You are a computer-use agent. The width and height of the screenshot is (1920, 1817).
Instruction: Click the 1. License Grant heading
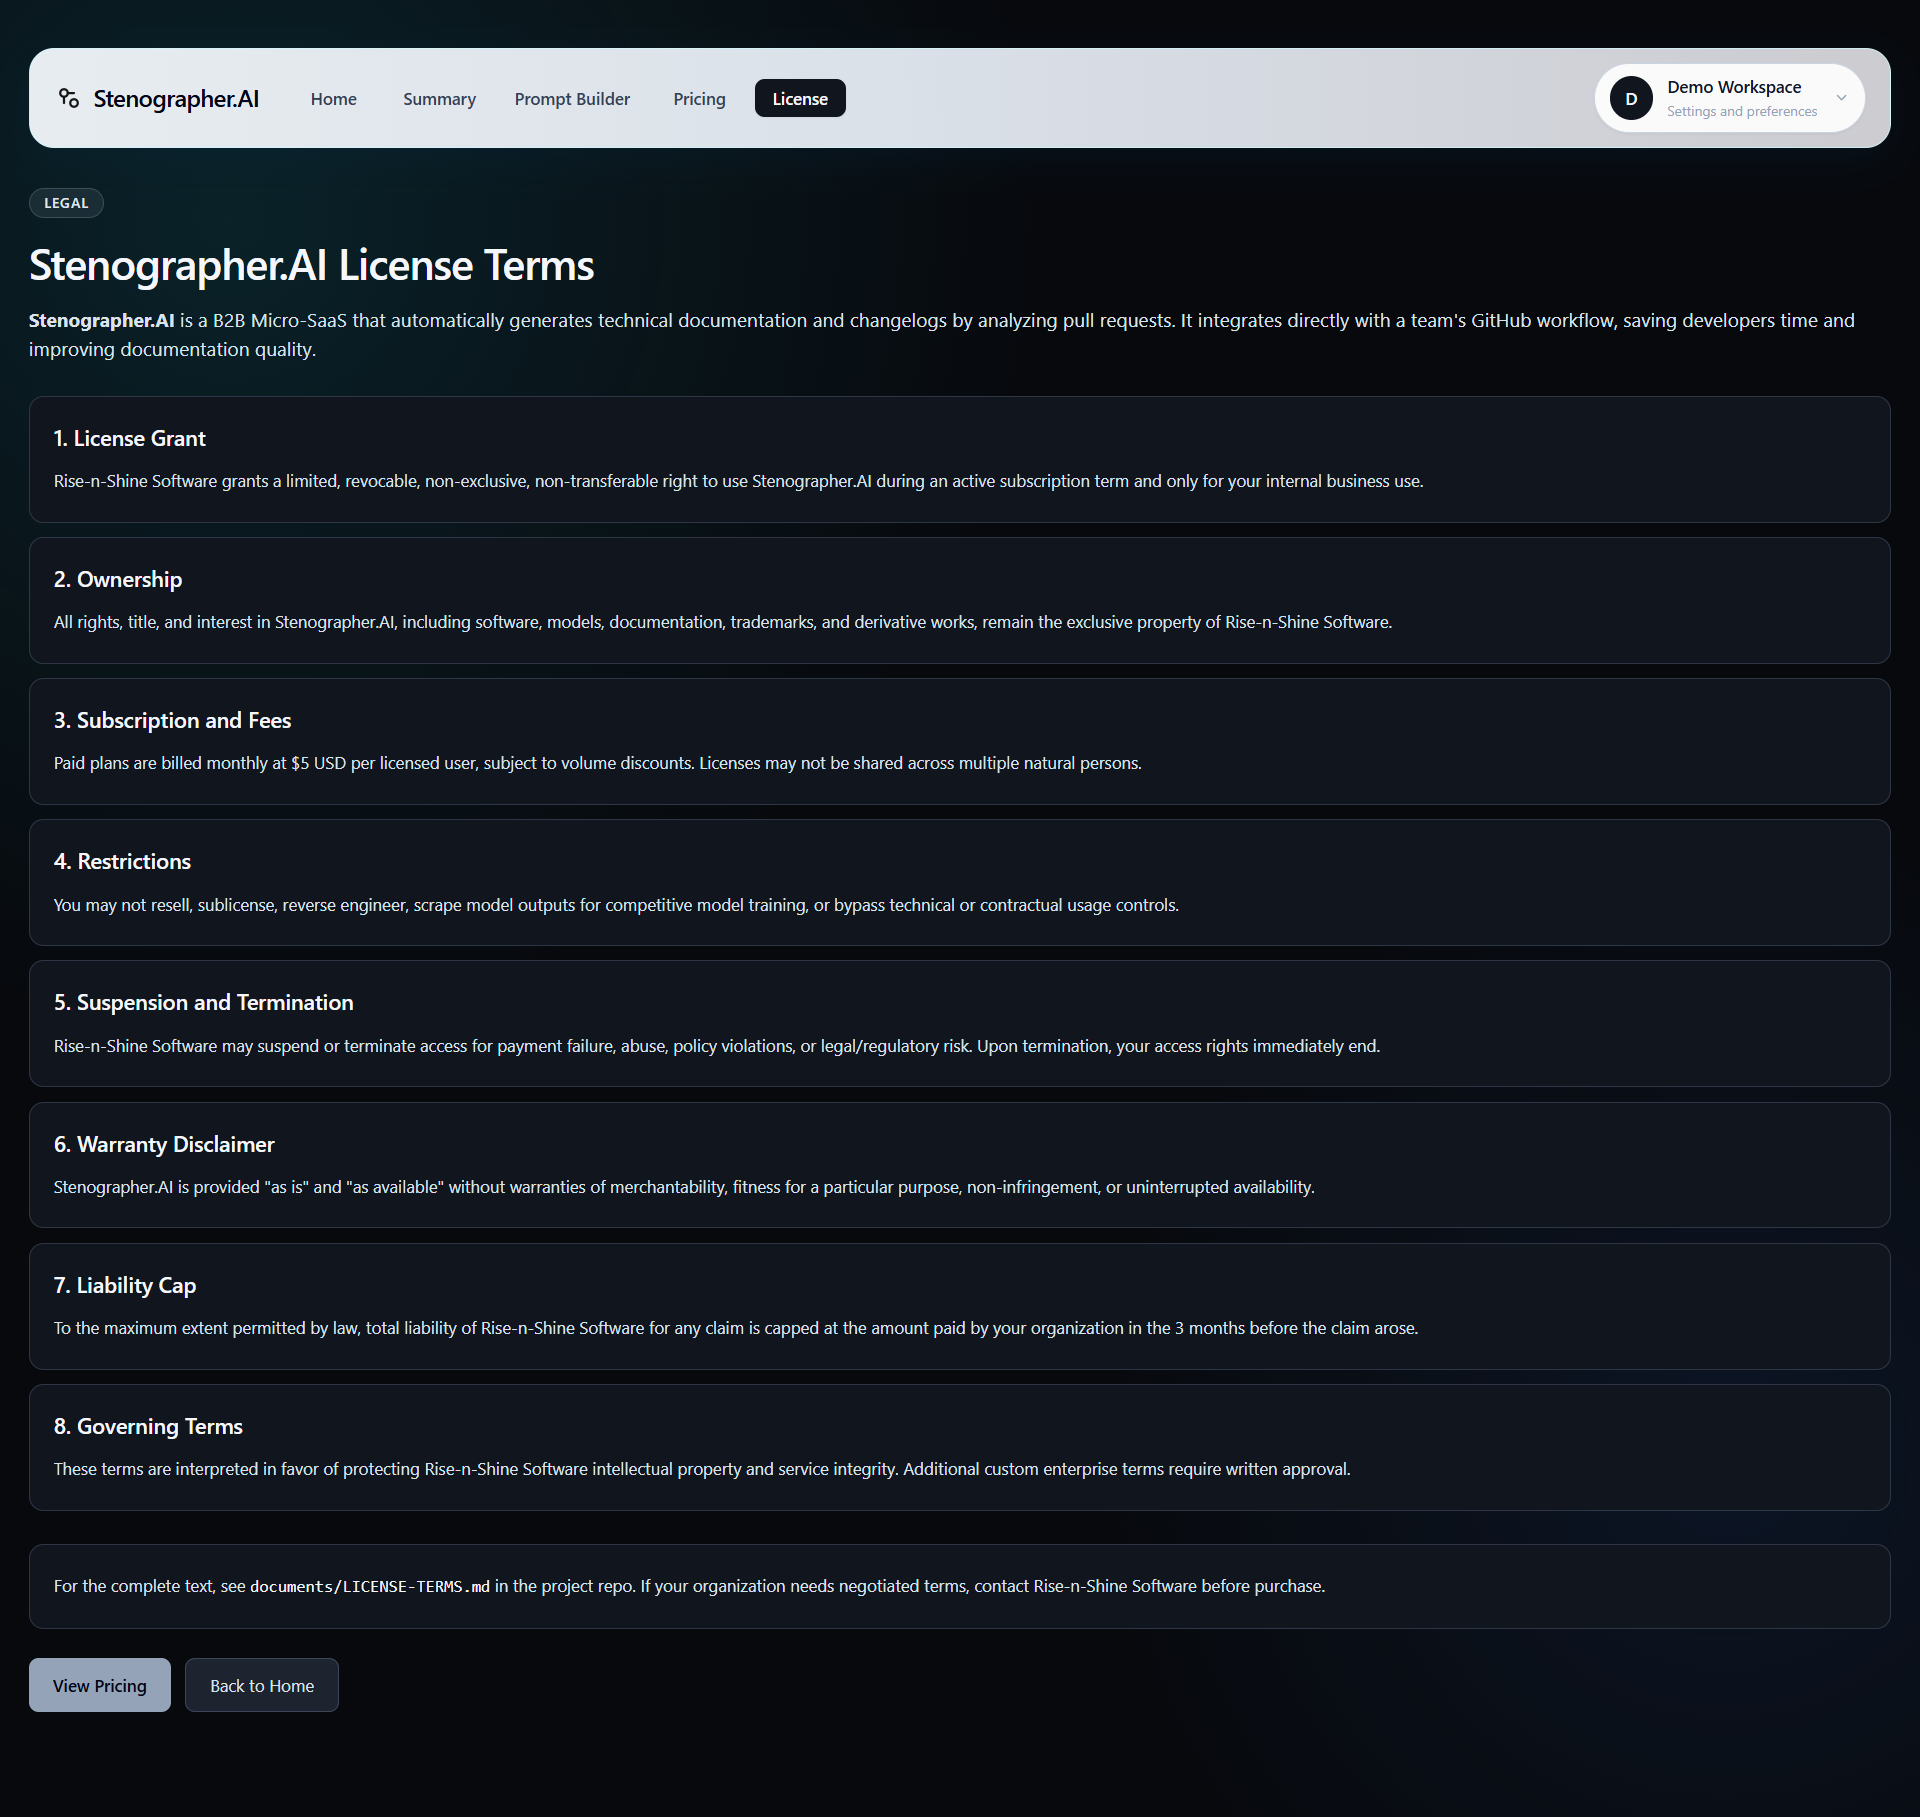click(130, 438)
